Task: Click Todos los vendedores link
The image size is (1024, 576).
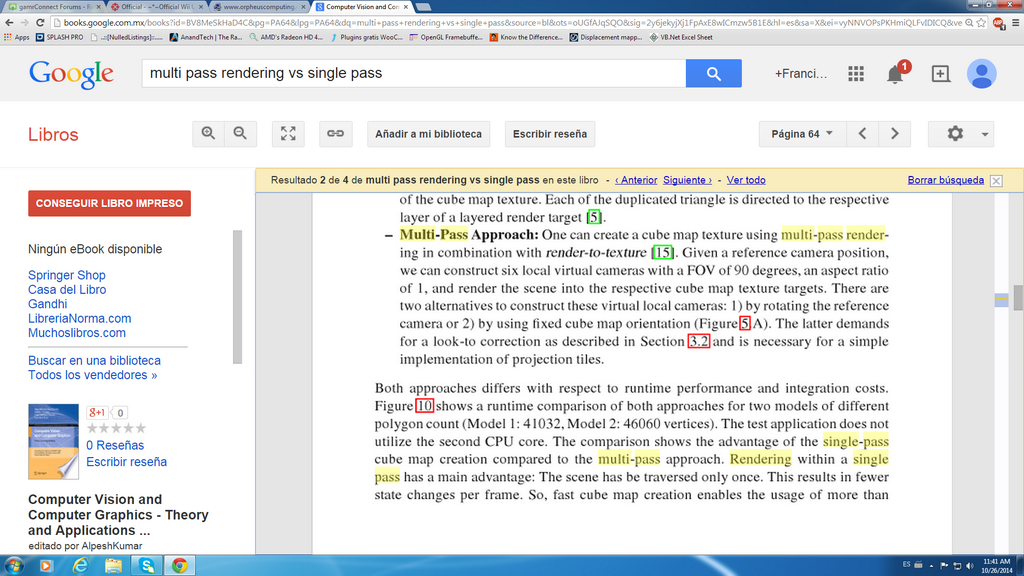Action: click(93, 375)
